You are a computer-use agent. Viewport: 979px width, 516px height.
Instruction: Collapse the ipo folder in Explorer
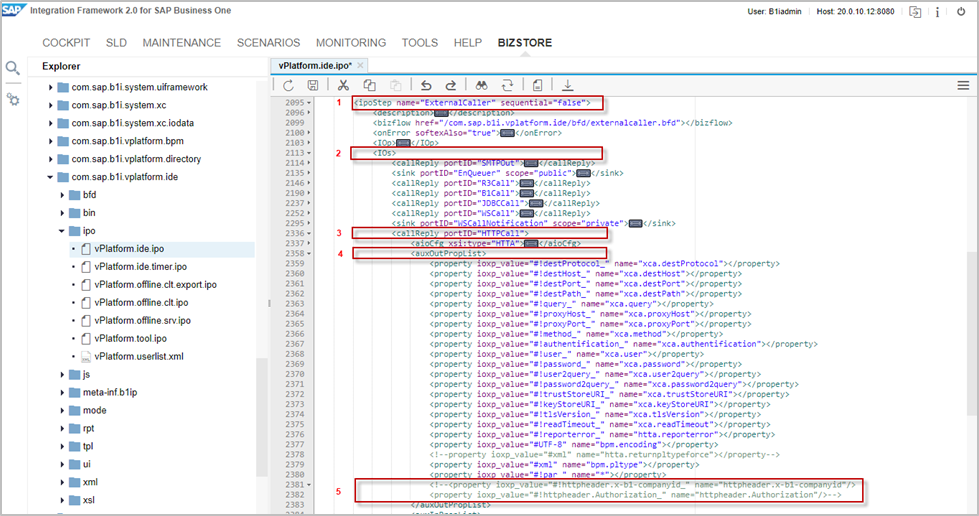(62, 231)
